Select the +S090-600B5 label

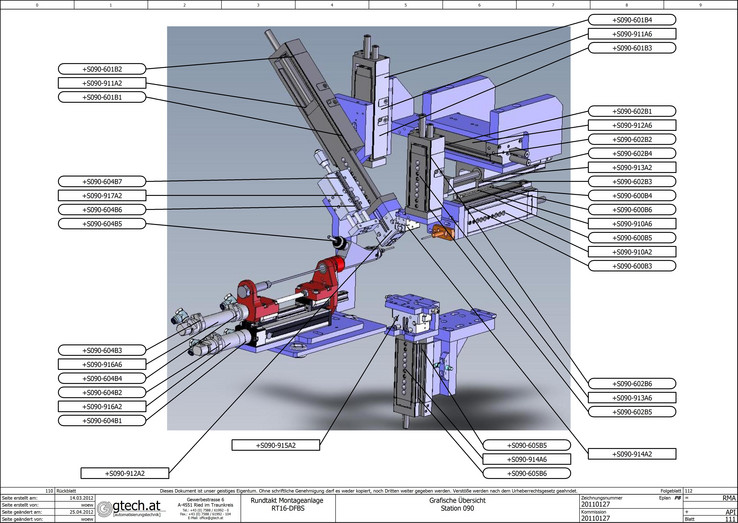632,238
